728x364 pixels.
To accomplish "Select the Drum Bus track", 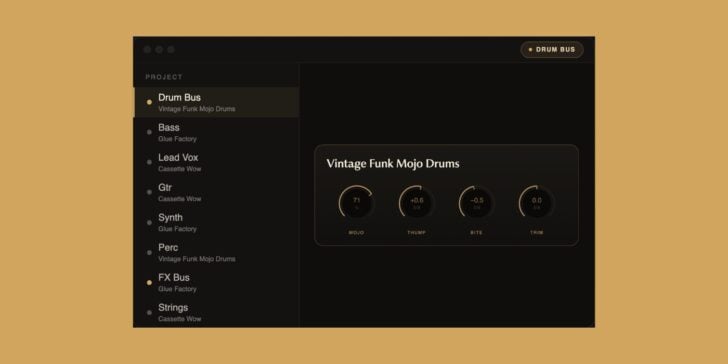I will click(x=216, y=102).
